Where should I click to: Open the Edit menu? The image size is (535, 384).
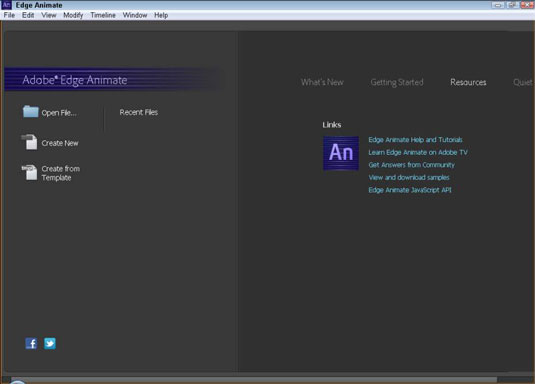[28, 15]
